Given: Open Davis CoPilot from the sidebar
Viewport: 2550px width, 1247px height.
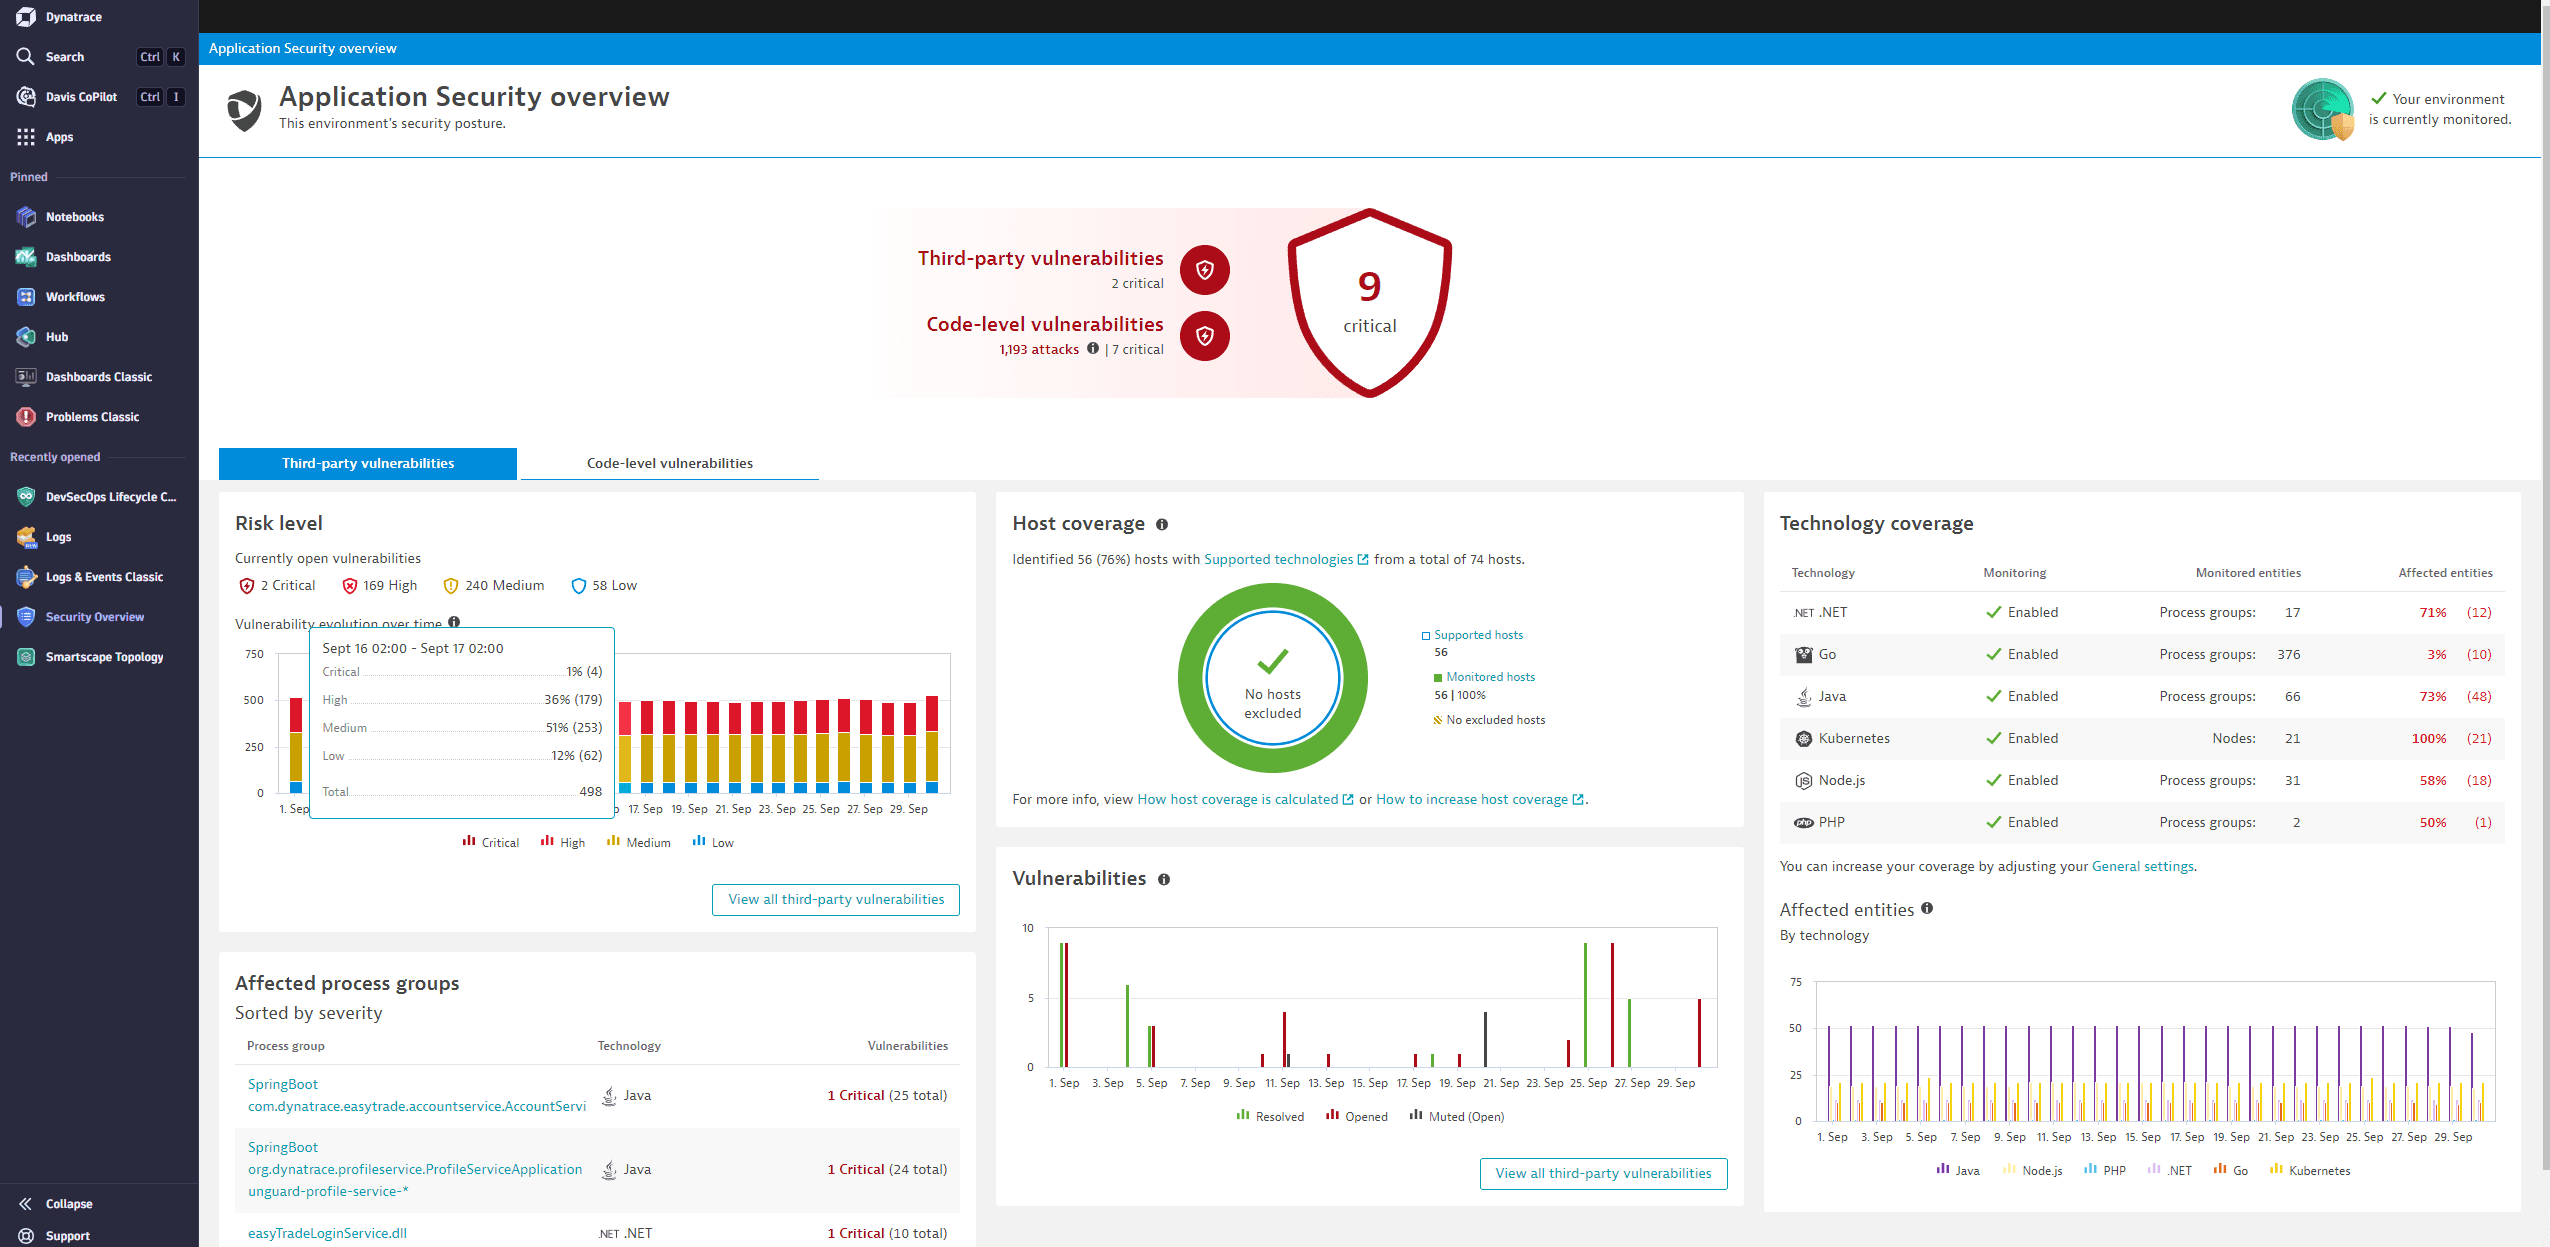Looking at the screenshot, I should (x=26, y=96).
